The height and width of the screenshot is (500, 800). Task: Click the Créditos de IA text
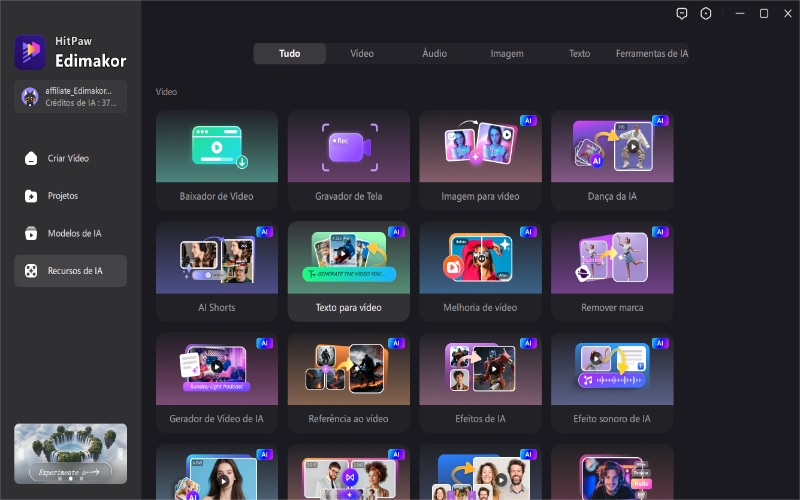81,103
